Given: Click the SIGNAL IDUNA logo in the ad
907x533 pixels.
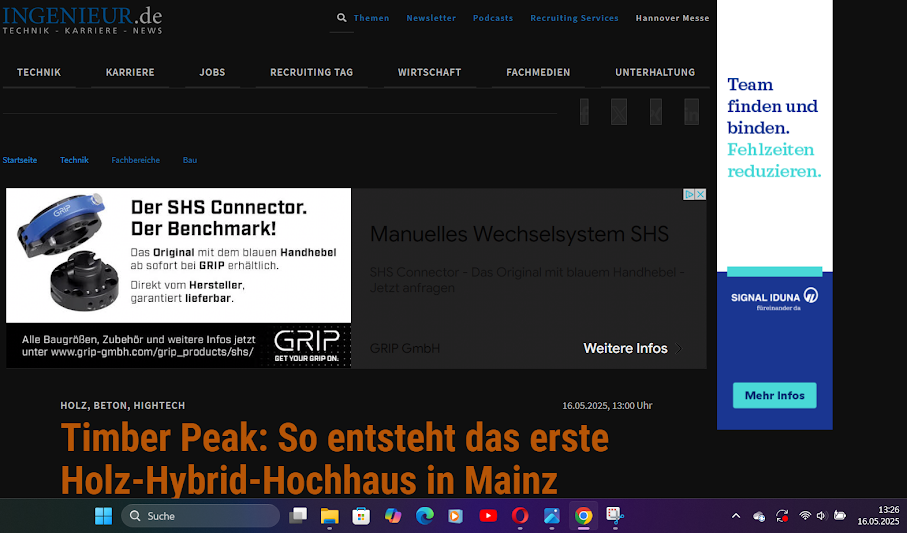Looking at the screenshot, I should tap(774, 299).
